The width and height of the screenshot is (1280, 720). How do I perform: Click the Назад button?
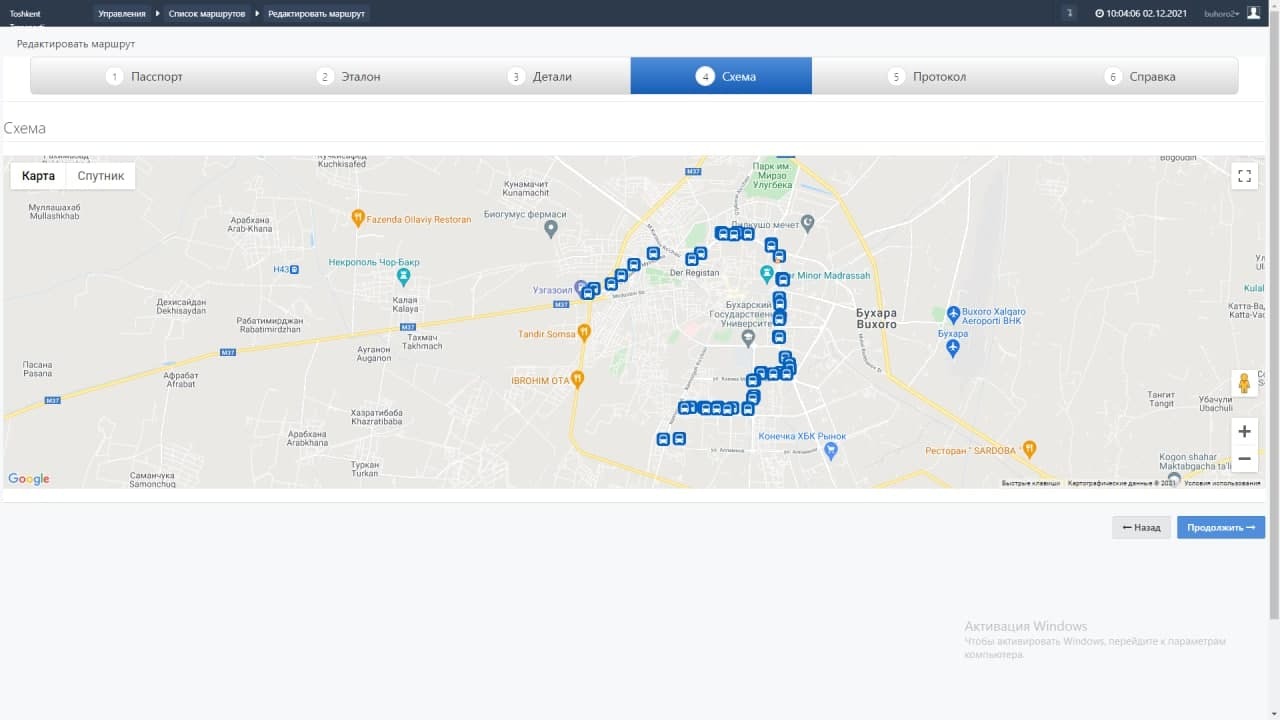click(x=1141, y=527)
